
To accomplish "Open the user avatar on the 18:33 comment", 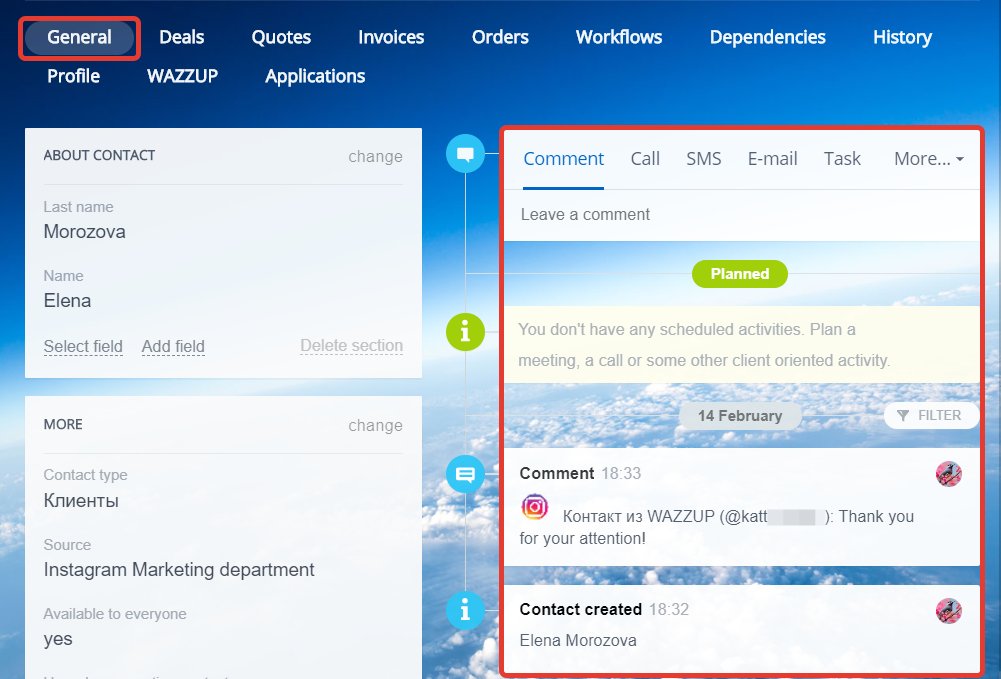I will [x=948, y=474].
